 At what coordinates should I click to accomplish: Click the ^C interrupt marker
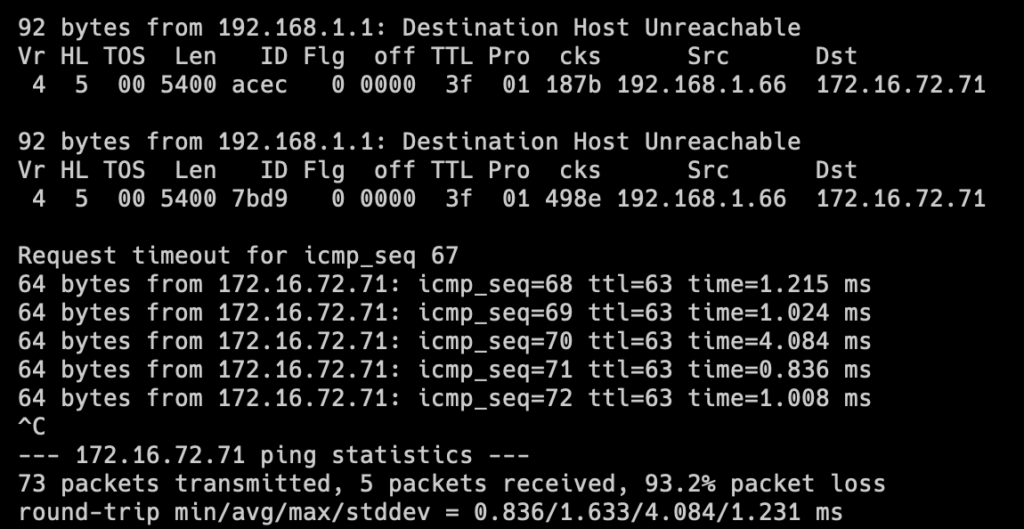coord(31,427)
